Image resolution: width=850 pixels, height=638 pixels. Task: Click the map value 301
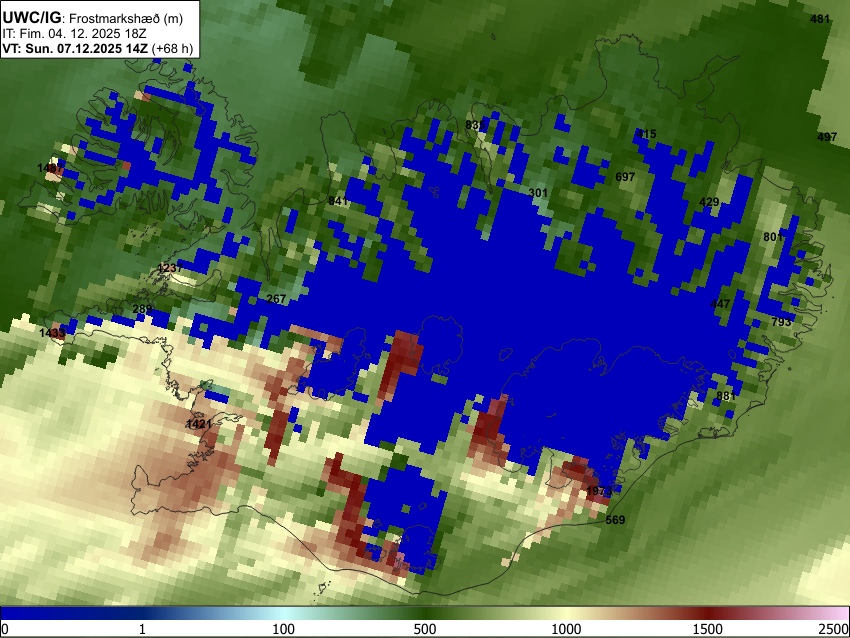click(538, 192)
